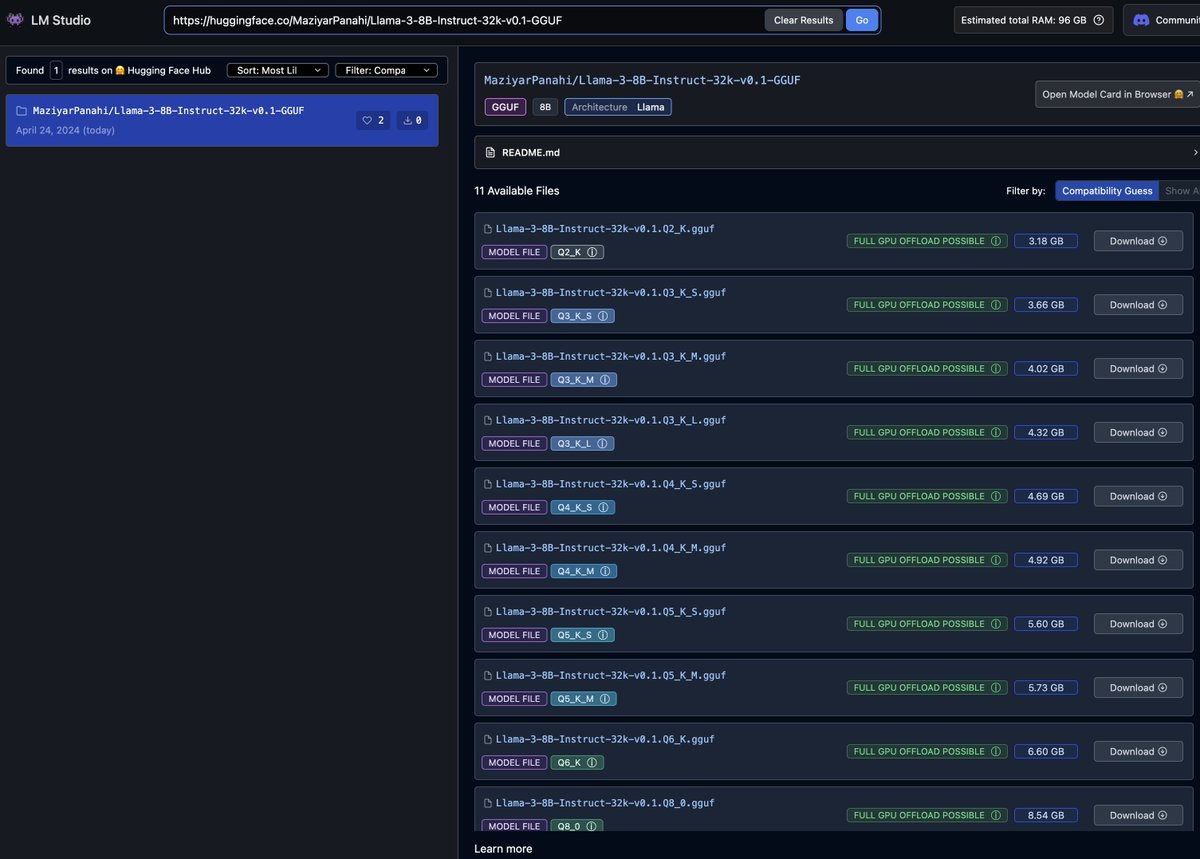Click the heart likes count badge
This screenshot has height=859, width=1200.
[374, 120]
